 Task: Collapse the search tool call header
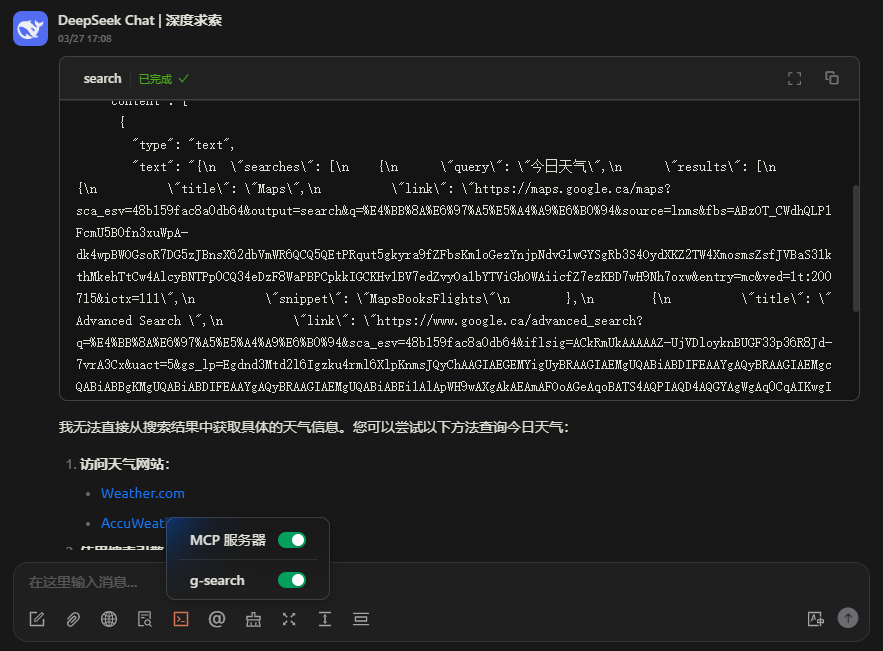459,79
